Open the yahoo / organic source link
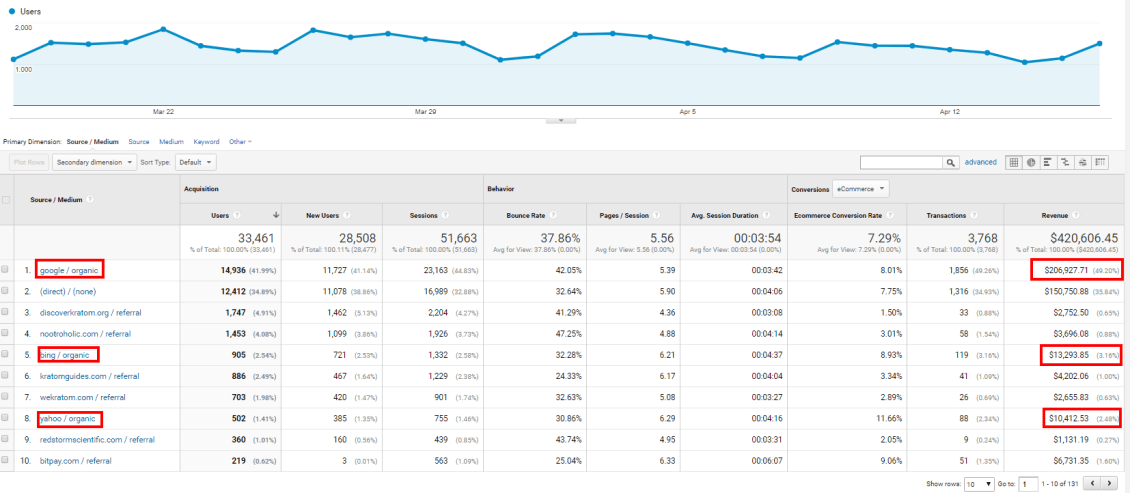 [68, 419]
